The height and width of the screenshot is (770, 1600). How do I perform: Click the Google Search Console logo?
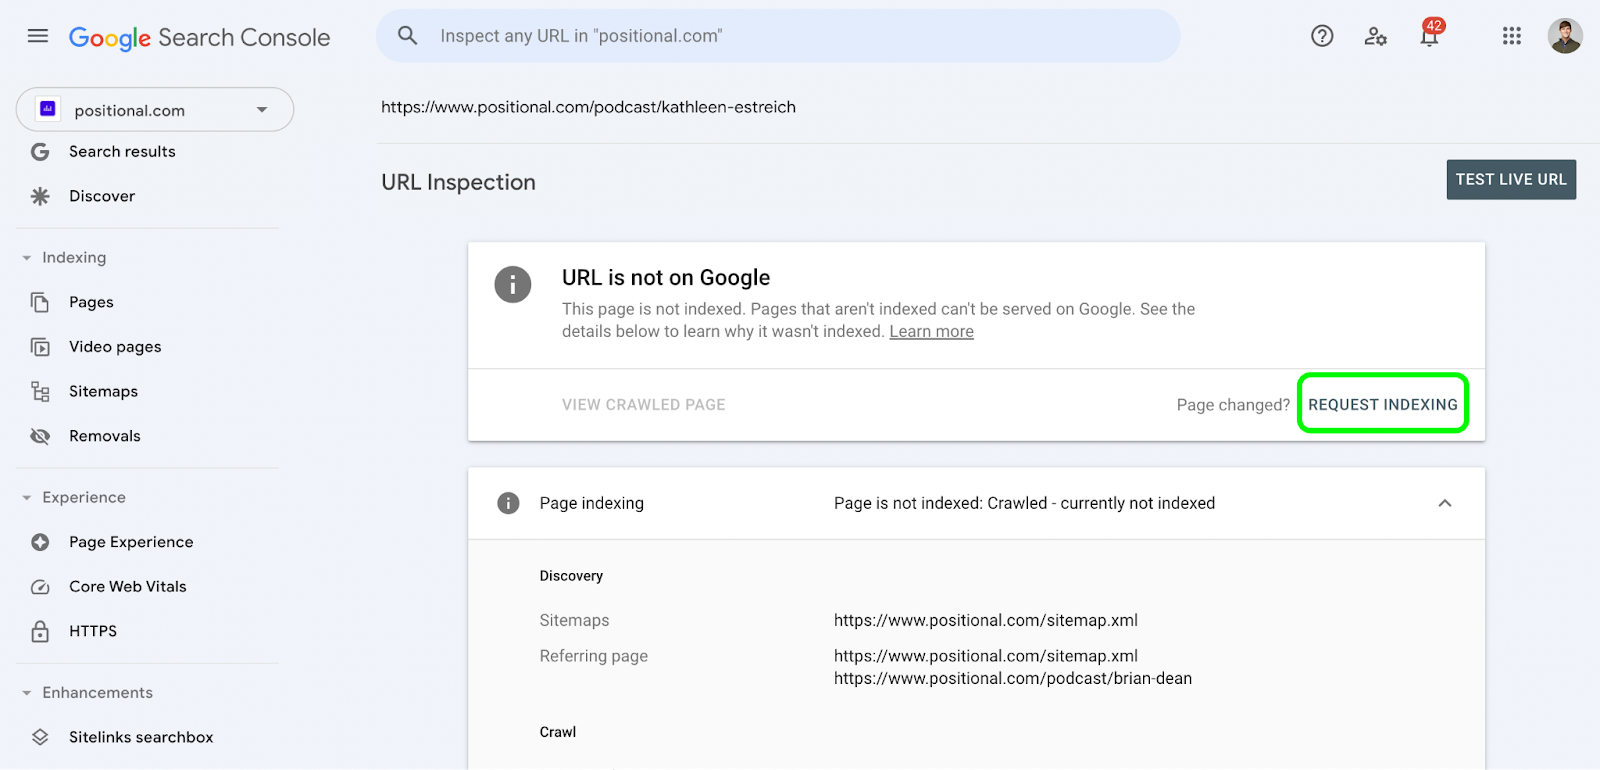(x=199, y=37)
